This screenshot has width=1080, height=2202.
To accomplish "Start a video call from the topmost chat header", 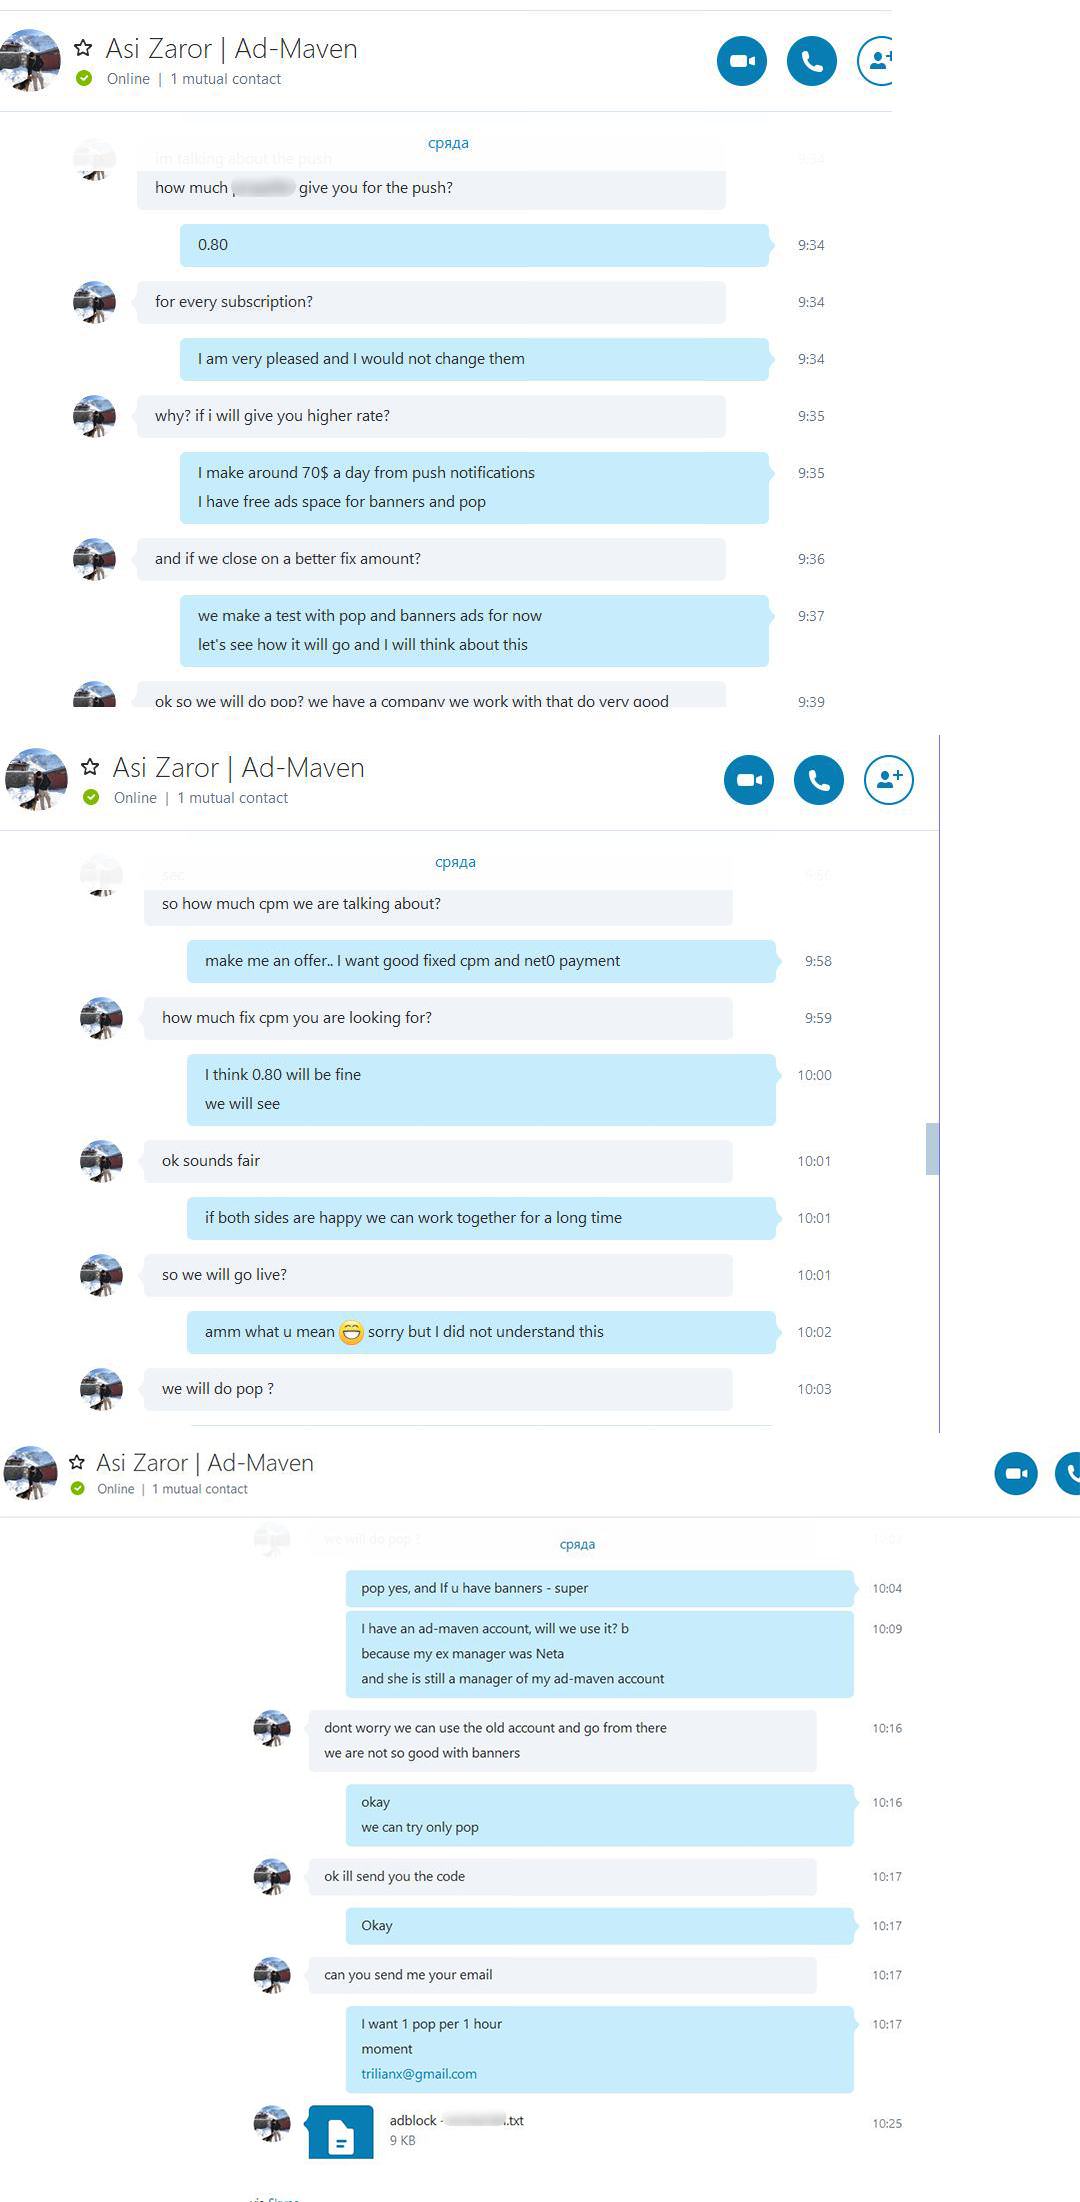I will click(x=742, y=61).
